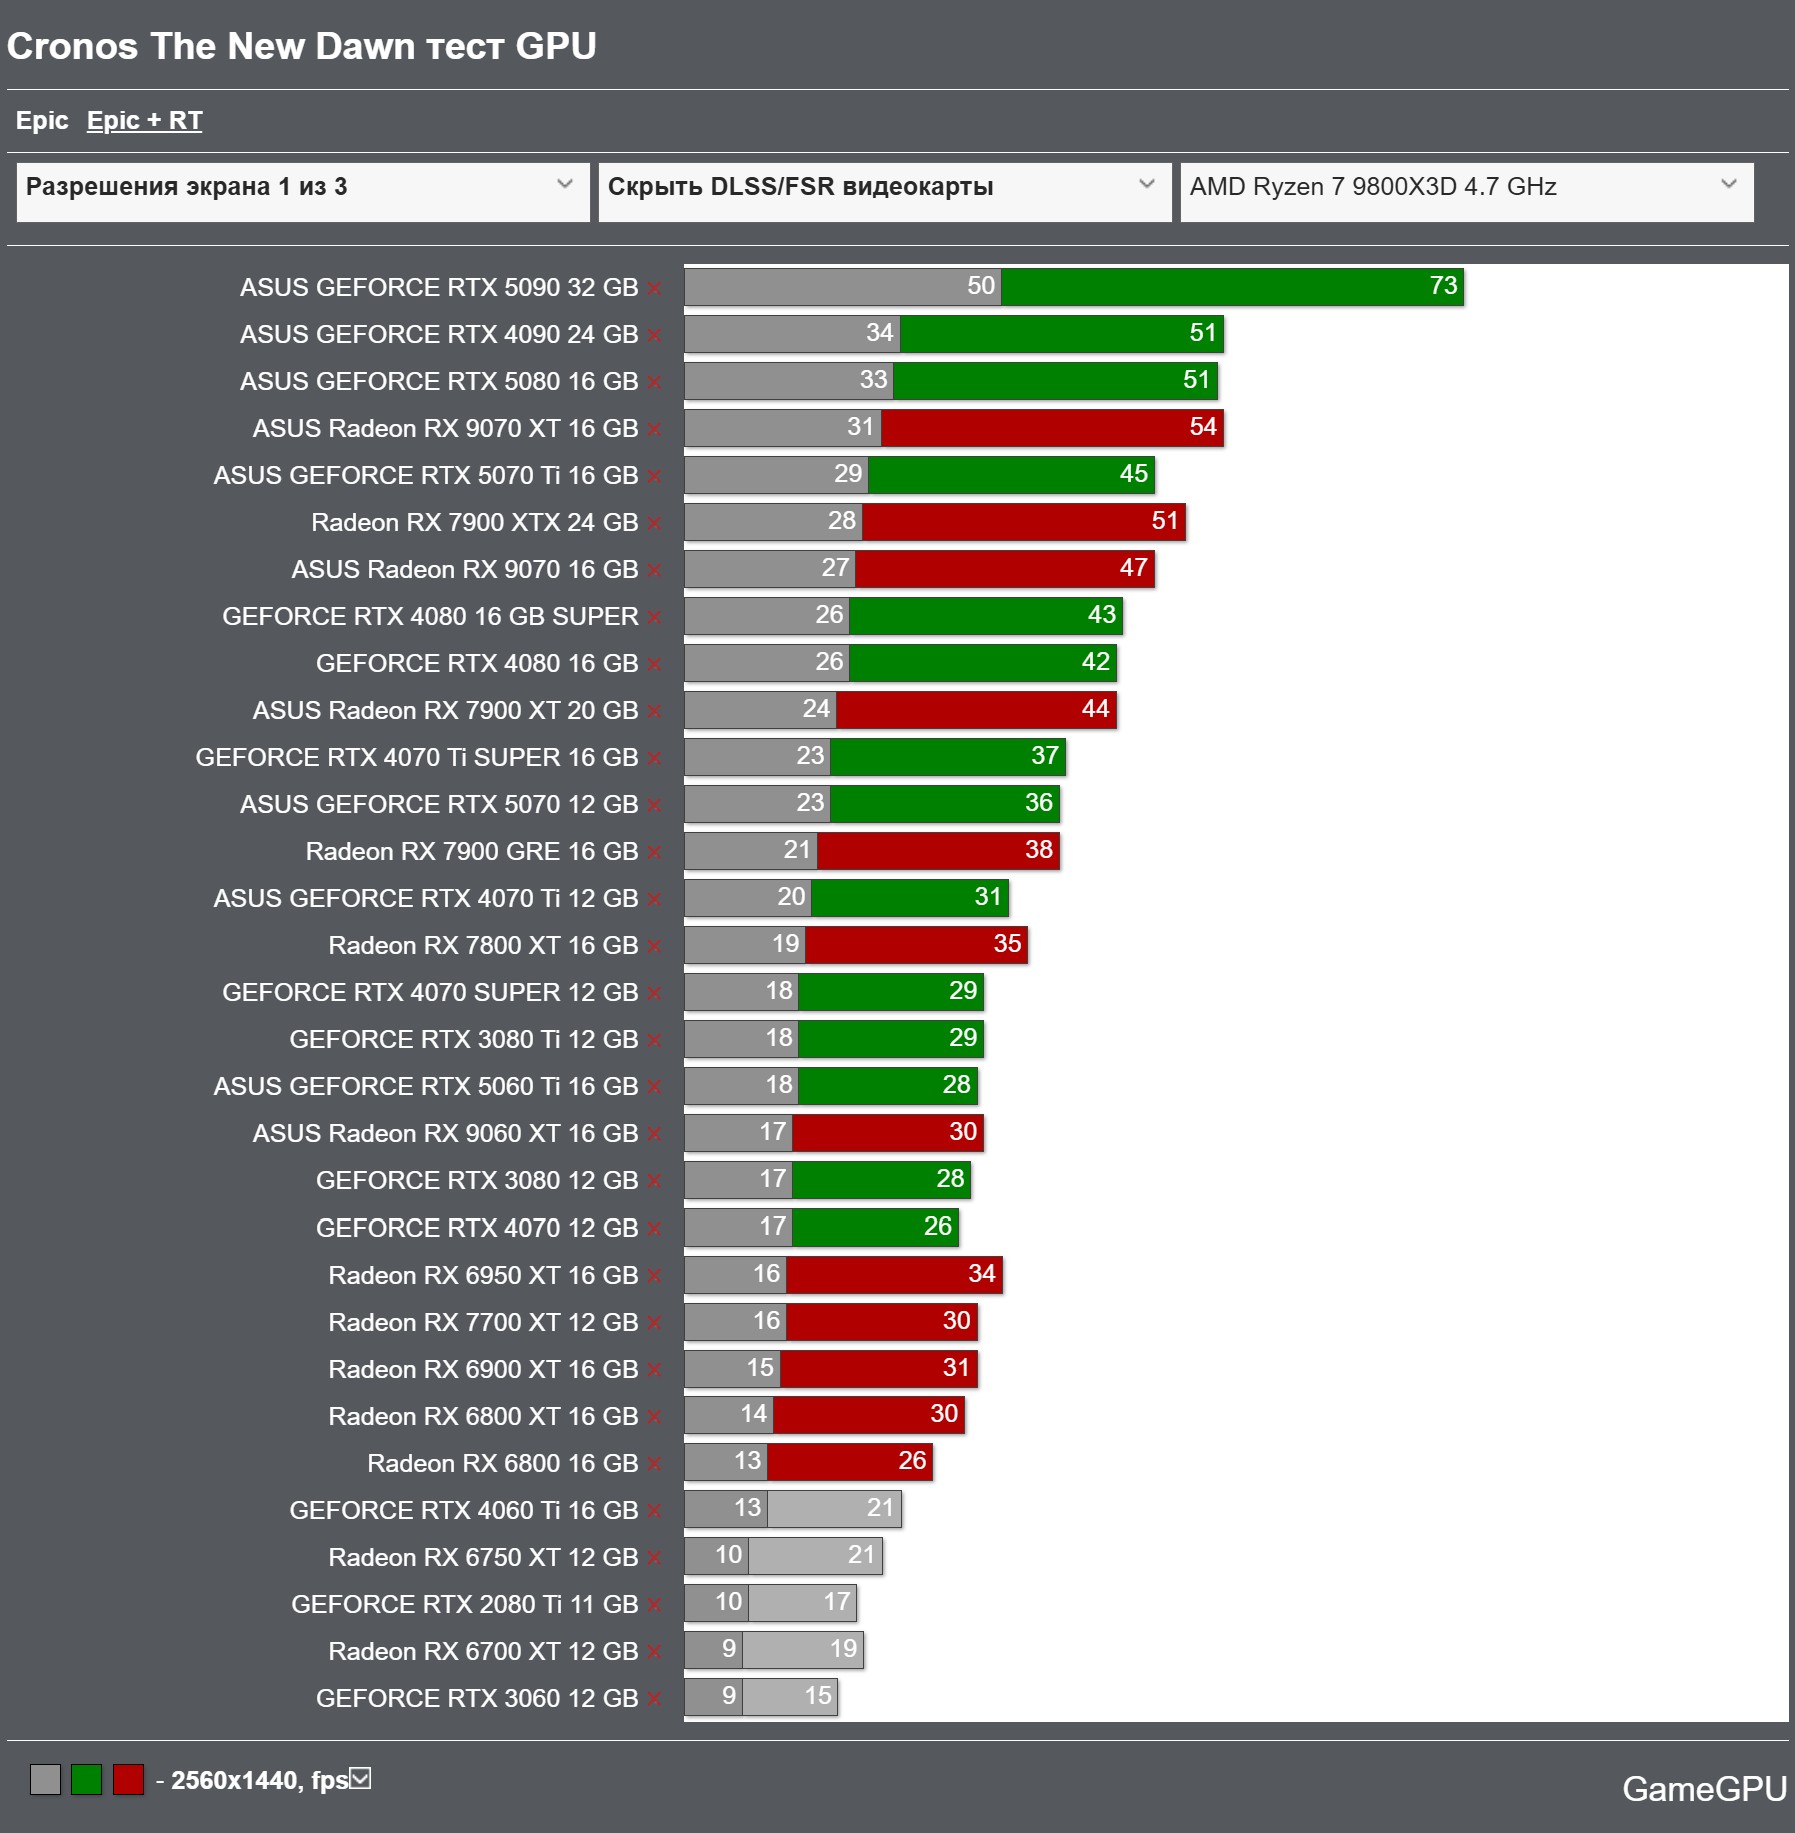Remove GEFORCE RTX 3060 12 GB row
Viewport: 1795px width, 1833px height.
(x=654, y=1699)
